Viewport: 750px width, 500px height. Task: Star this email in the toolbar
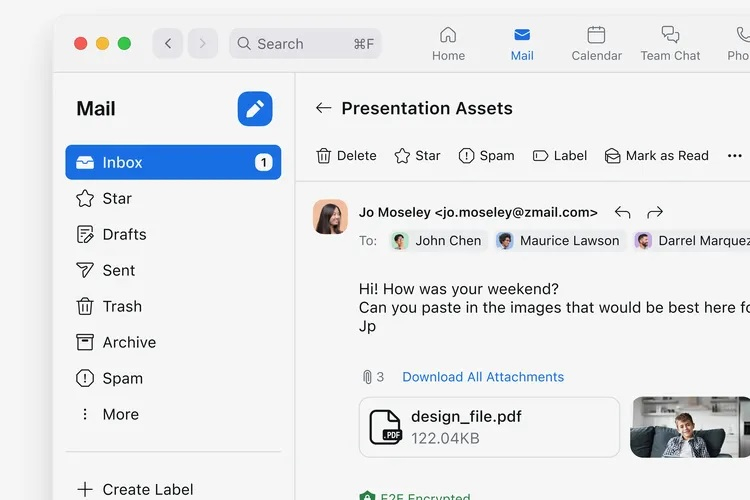(x=417, y=156)
